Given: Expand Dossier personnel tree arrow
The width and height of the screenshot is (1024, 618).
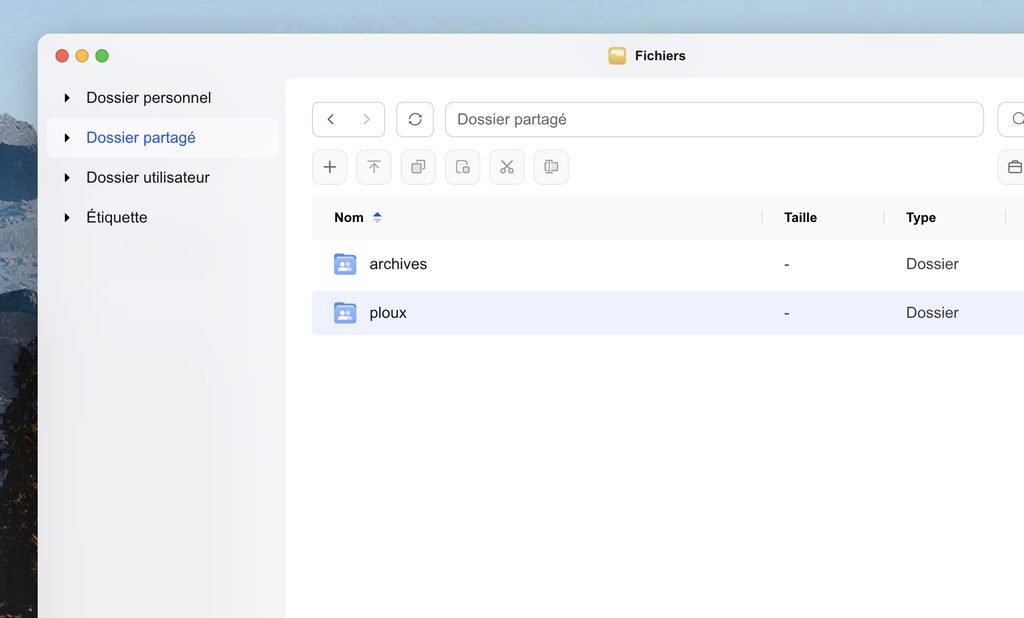Looking at the screenshot, I should pos(67,98).
